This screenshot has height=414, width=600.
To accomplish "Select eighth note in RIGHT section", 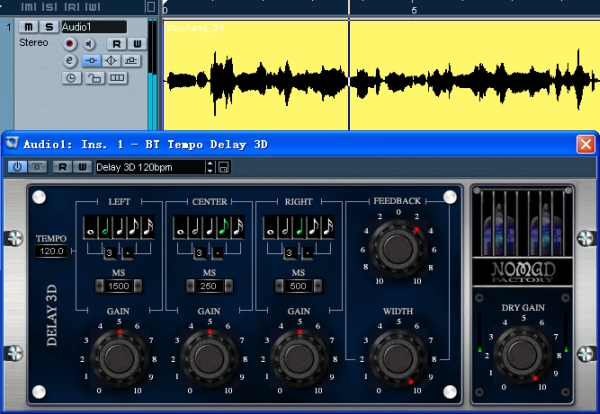I will 314,228.
